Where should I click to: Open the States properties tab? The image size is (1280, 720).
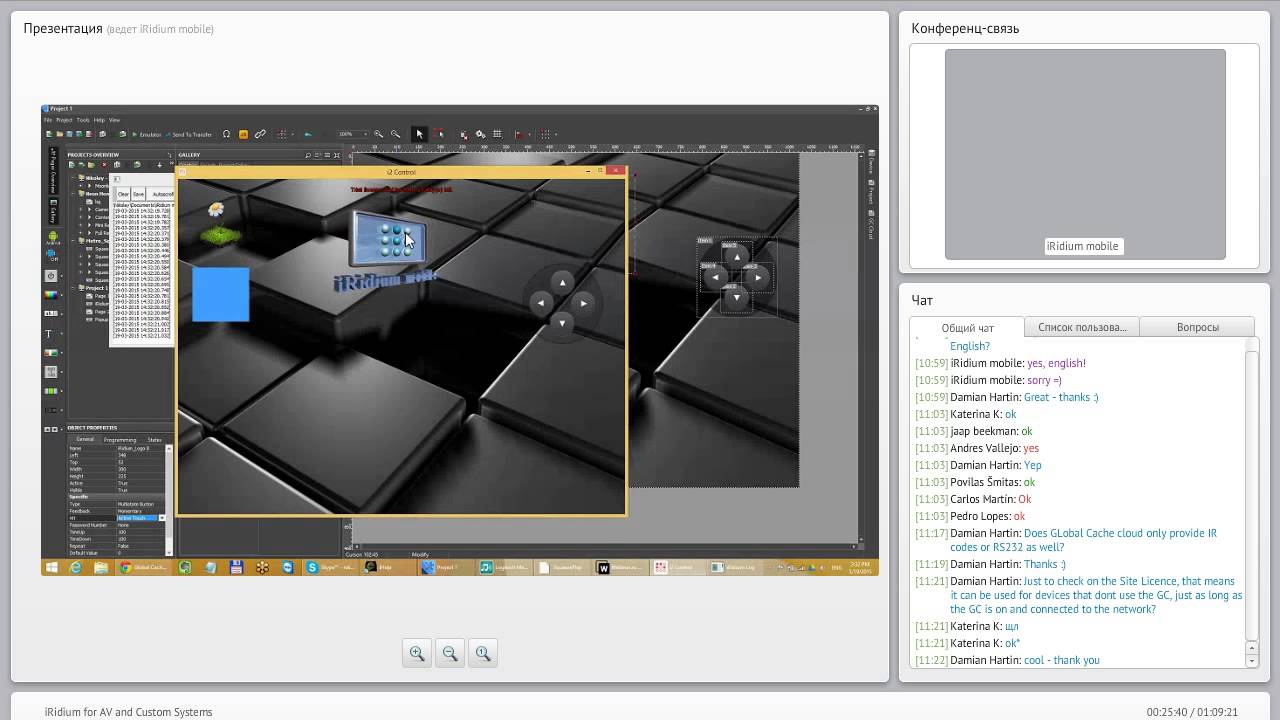click(155, 439)
